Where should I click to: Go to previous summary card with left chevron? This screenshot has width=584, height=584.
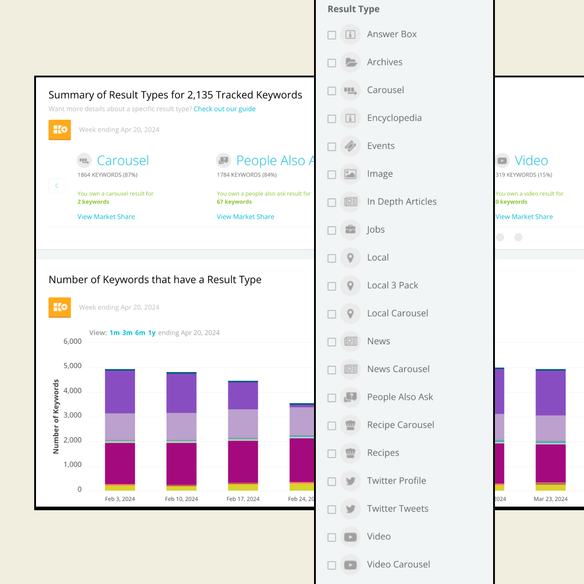57,185
